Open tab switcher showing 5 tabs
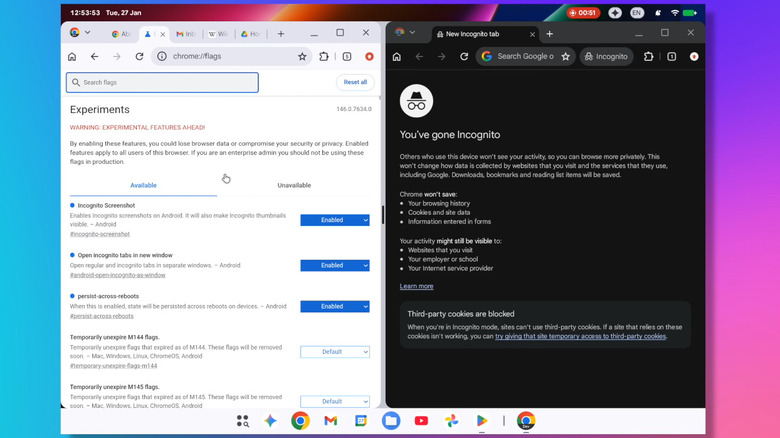 coord(347,57)
